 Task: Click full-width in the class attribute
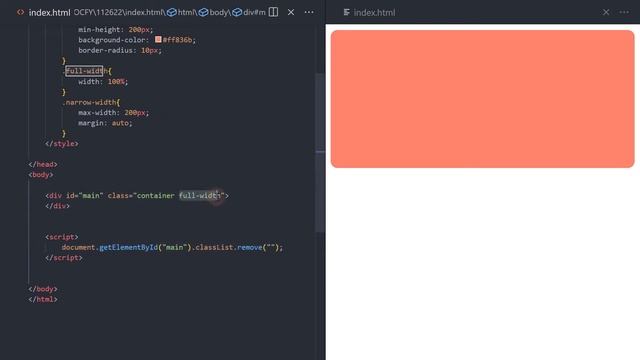(200, 196)
